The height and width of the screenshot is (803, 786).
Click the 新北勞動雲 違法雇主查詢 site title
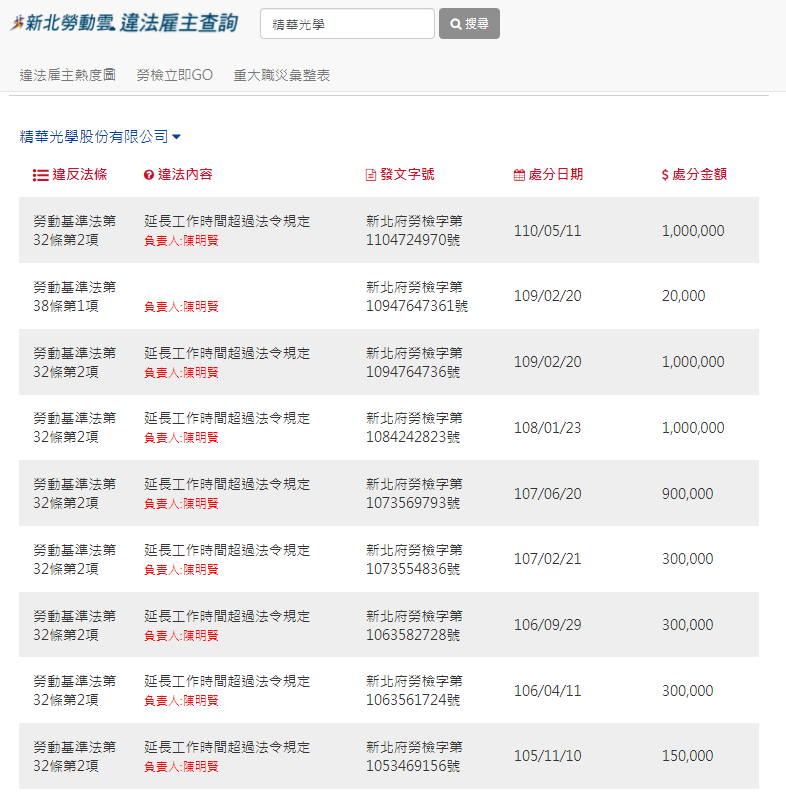coord(124,23)
